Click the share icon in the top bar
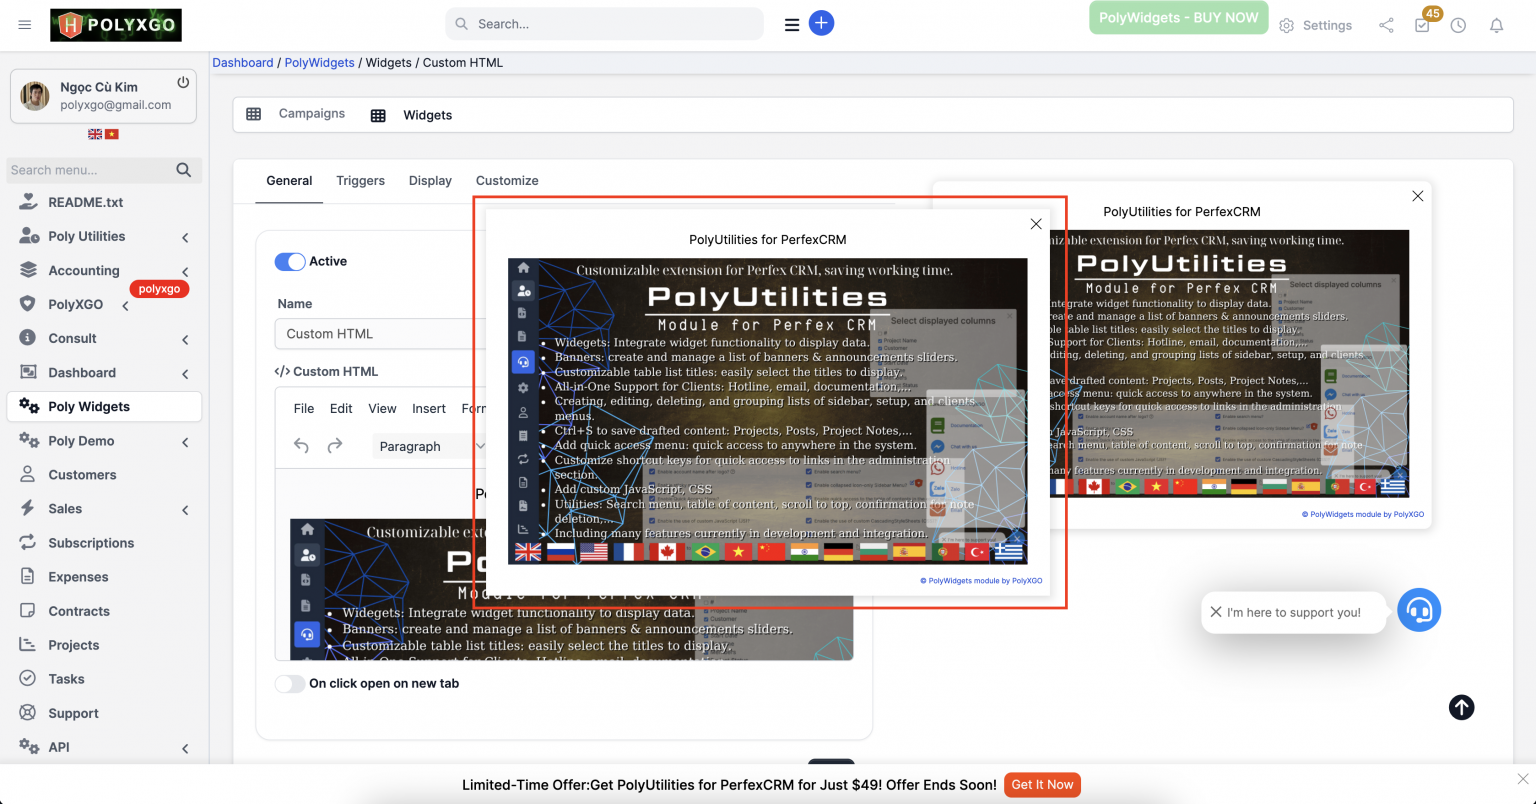Viewport: 1536px width, 804px height. (1386, 25)
